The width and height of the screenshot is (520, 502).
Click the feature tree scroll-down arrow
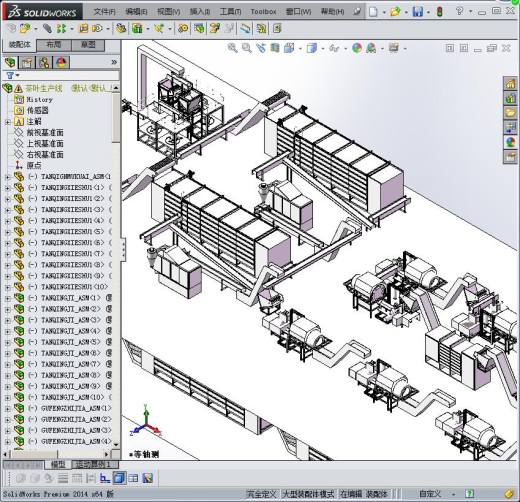(x=116, y=445)
